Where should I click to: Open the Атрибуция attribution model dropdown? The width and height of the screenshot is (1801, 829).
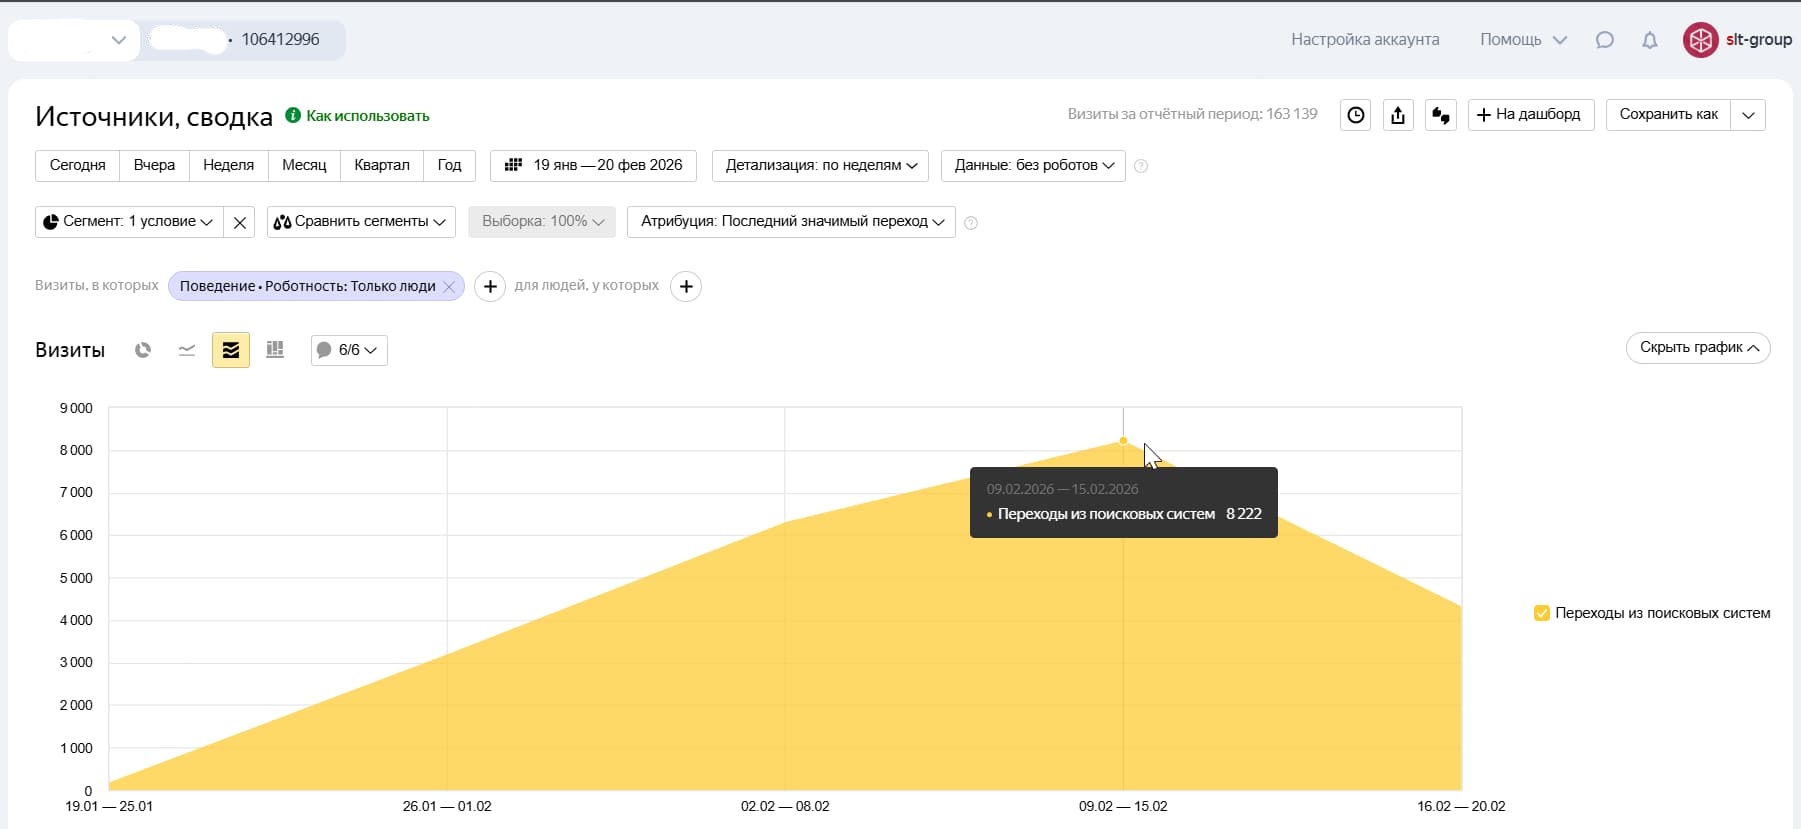click(x=791, y=221)
